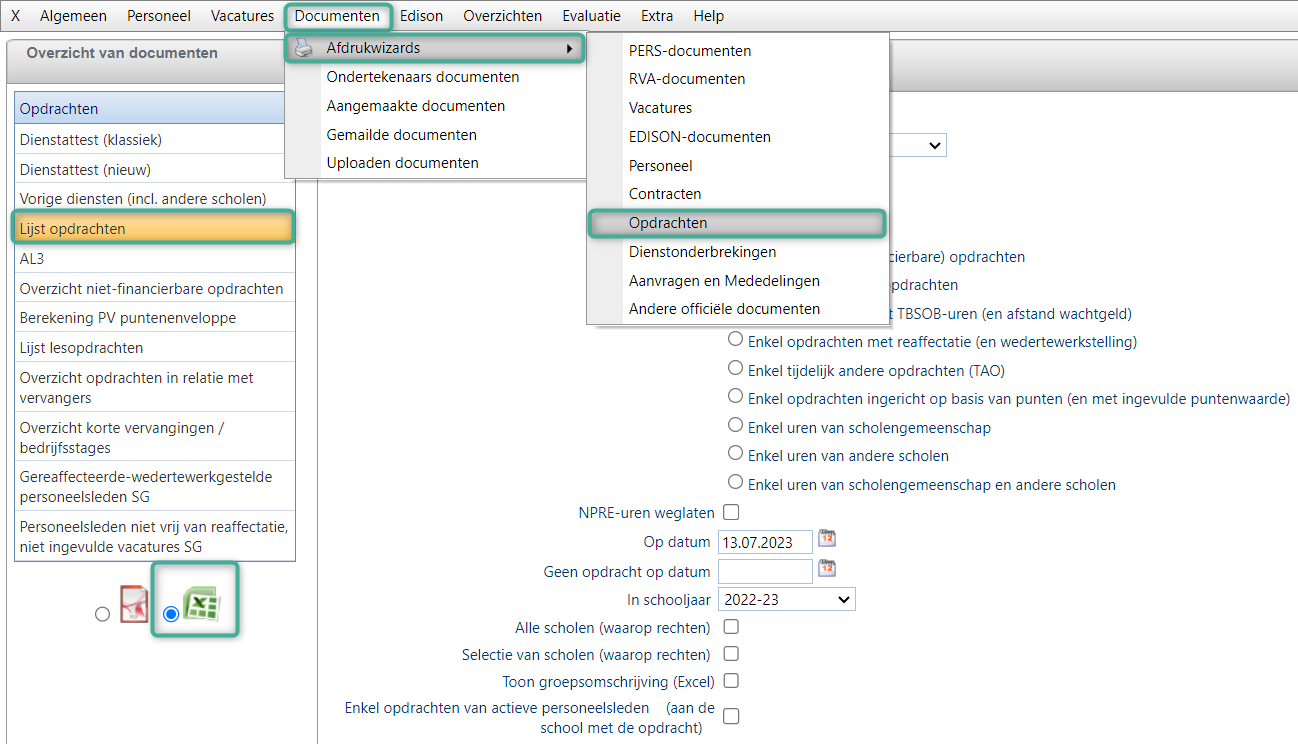Open the partially hidden dropdown at top

click(918, 146)
